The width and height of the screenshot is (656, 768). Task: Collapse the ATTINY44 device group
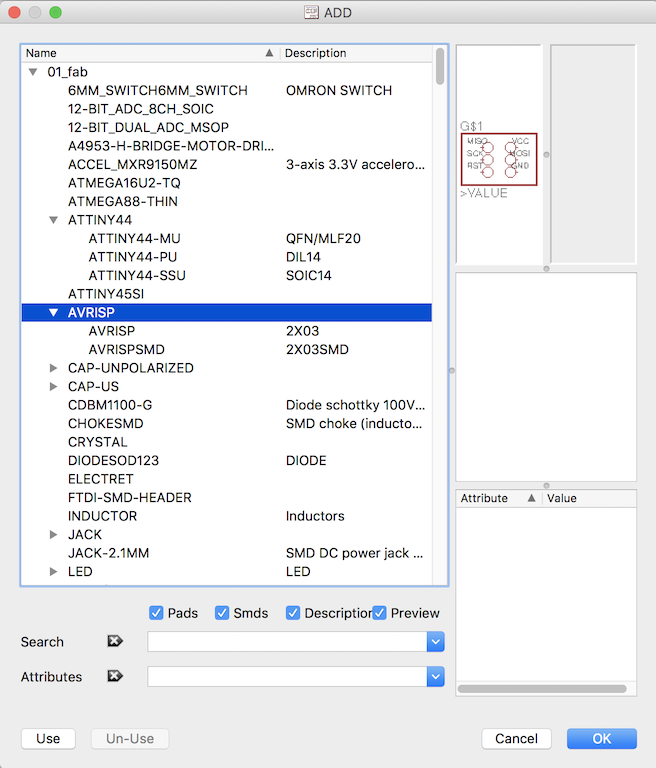click(53, 220)
